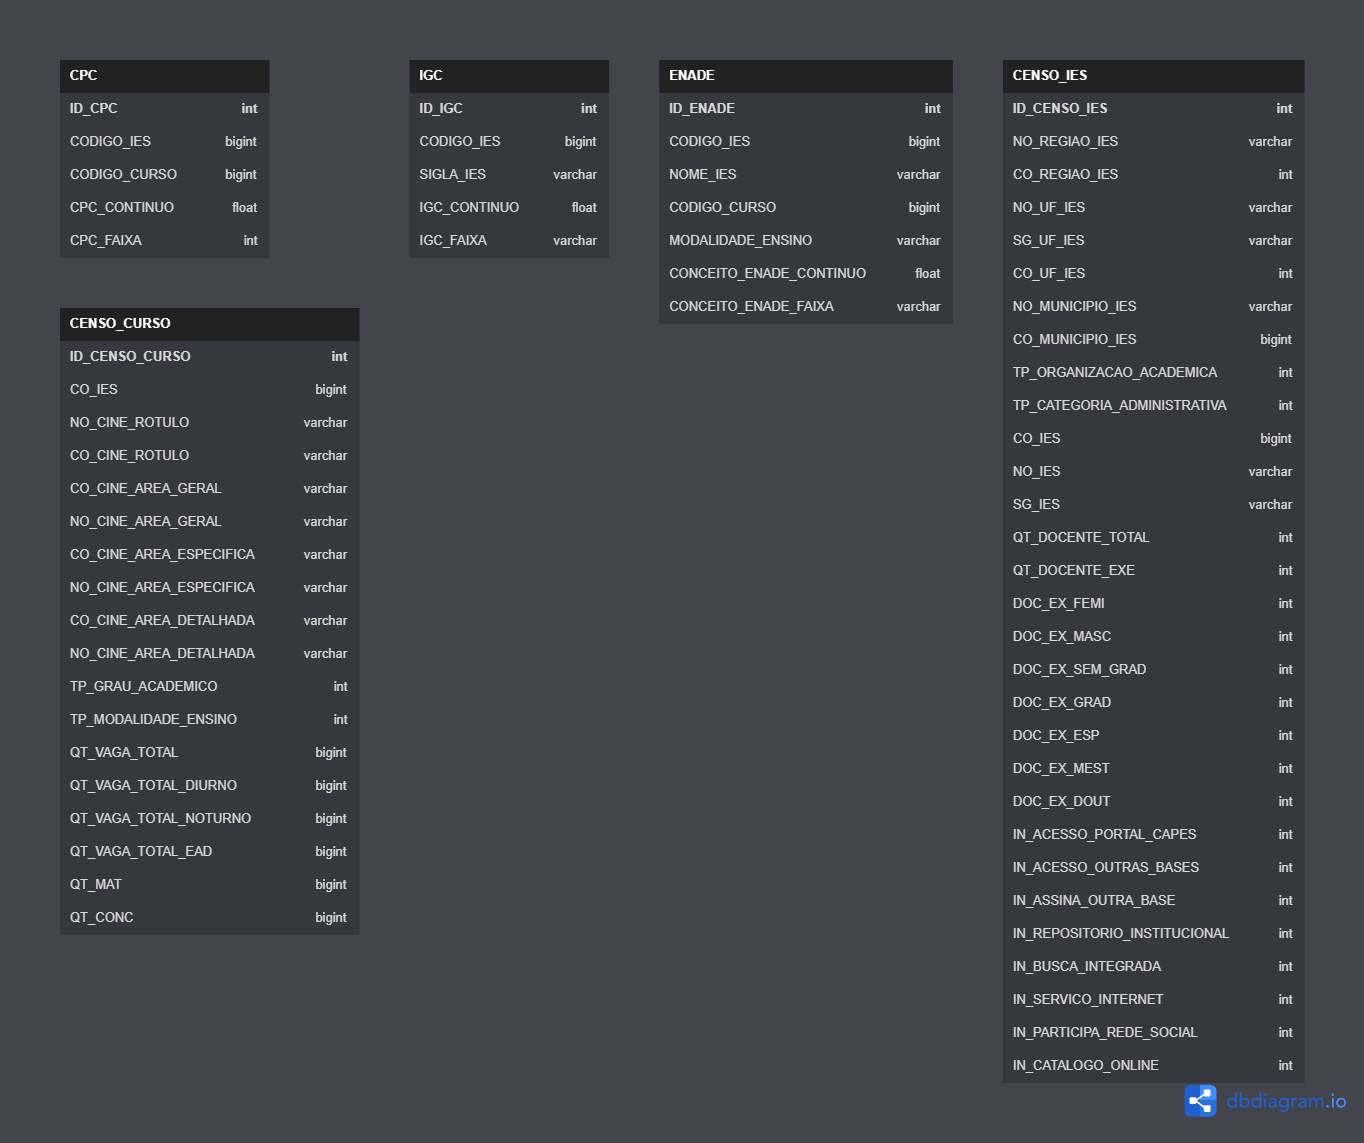Click the CONCEITO_ENADE_FAIXA field
1364x1143 pixels.
click(x=806, y=307)
